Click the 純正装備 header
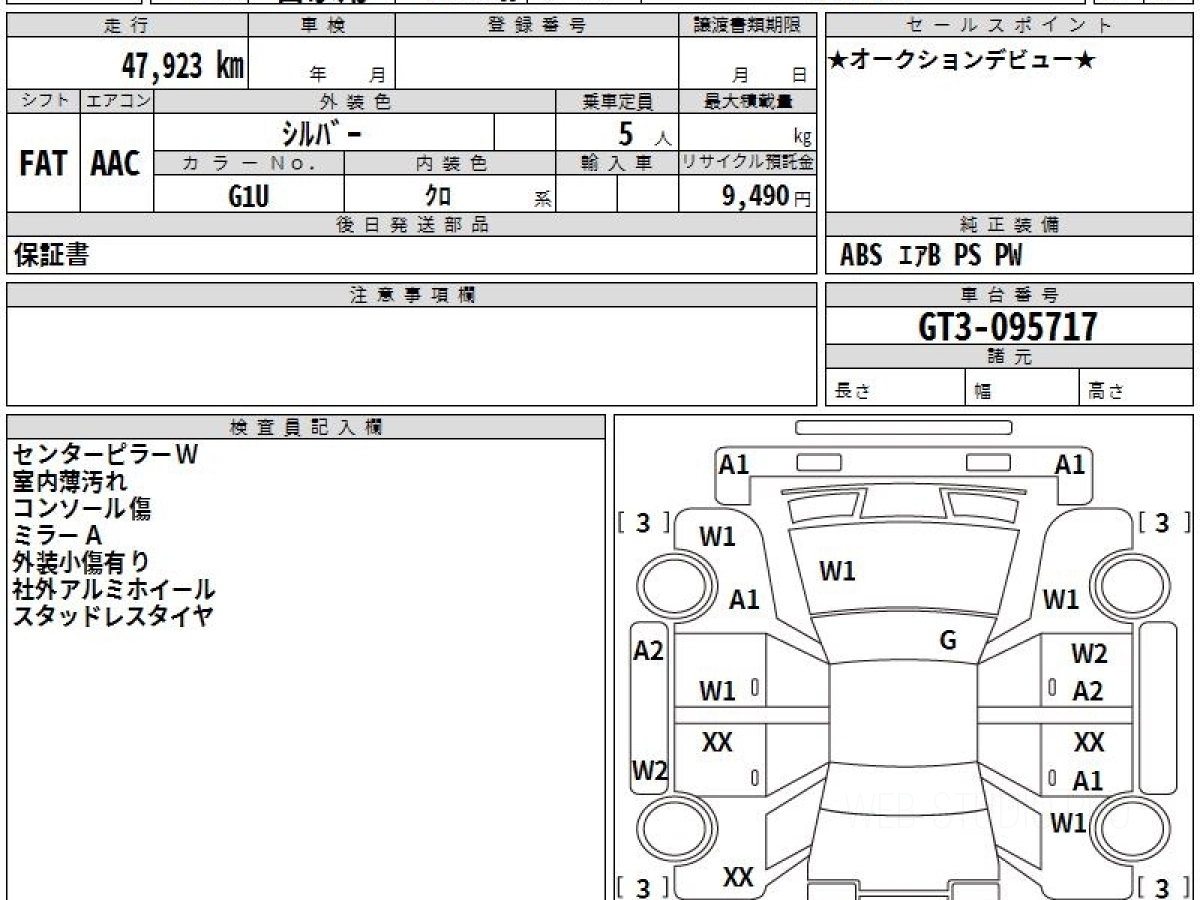Image resolution: width=1200 pixels, height=900 pixels. coord(1010,225)
